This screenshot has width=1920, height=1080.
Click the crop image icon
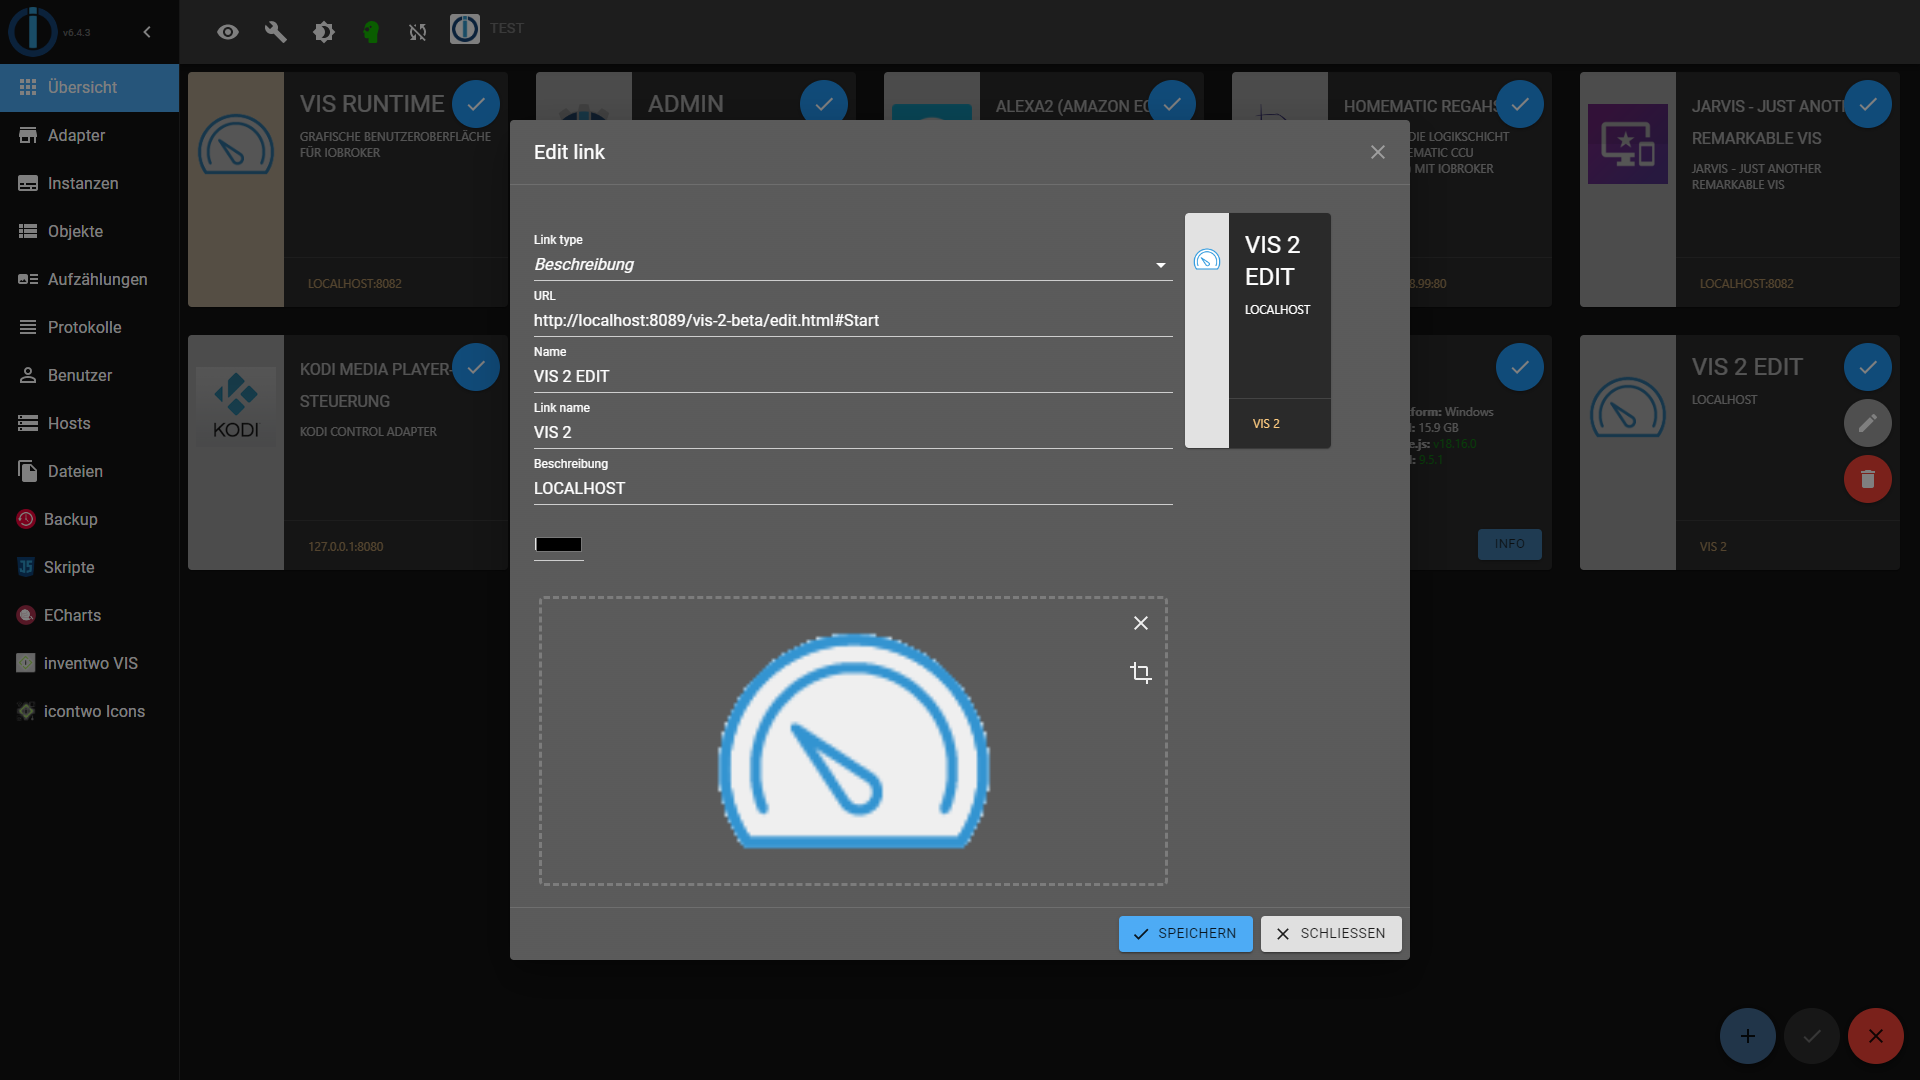click(x=1141, y=673)
